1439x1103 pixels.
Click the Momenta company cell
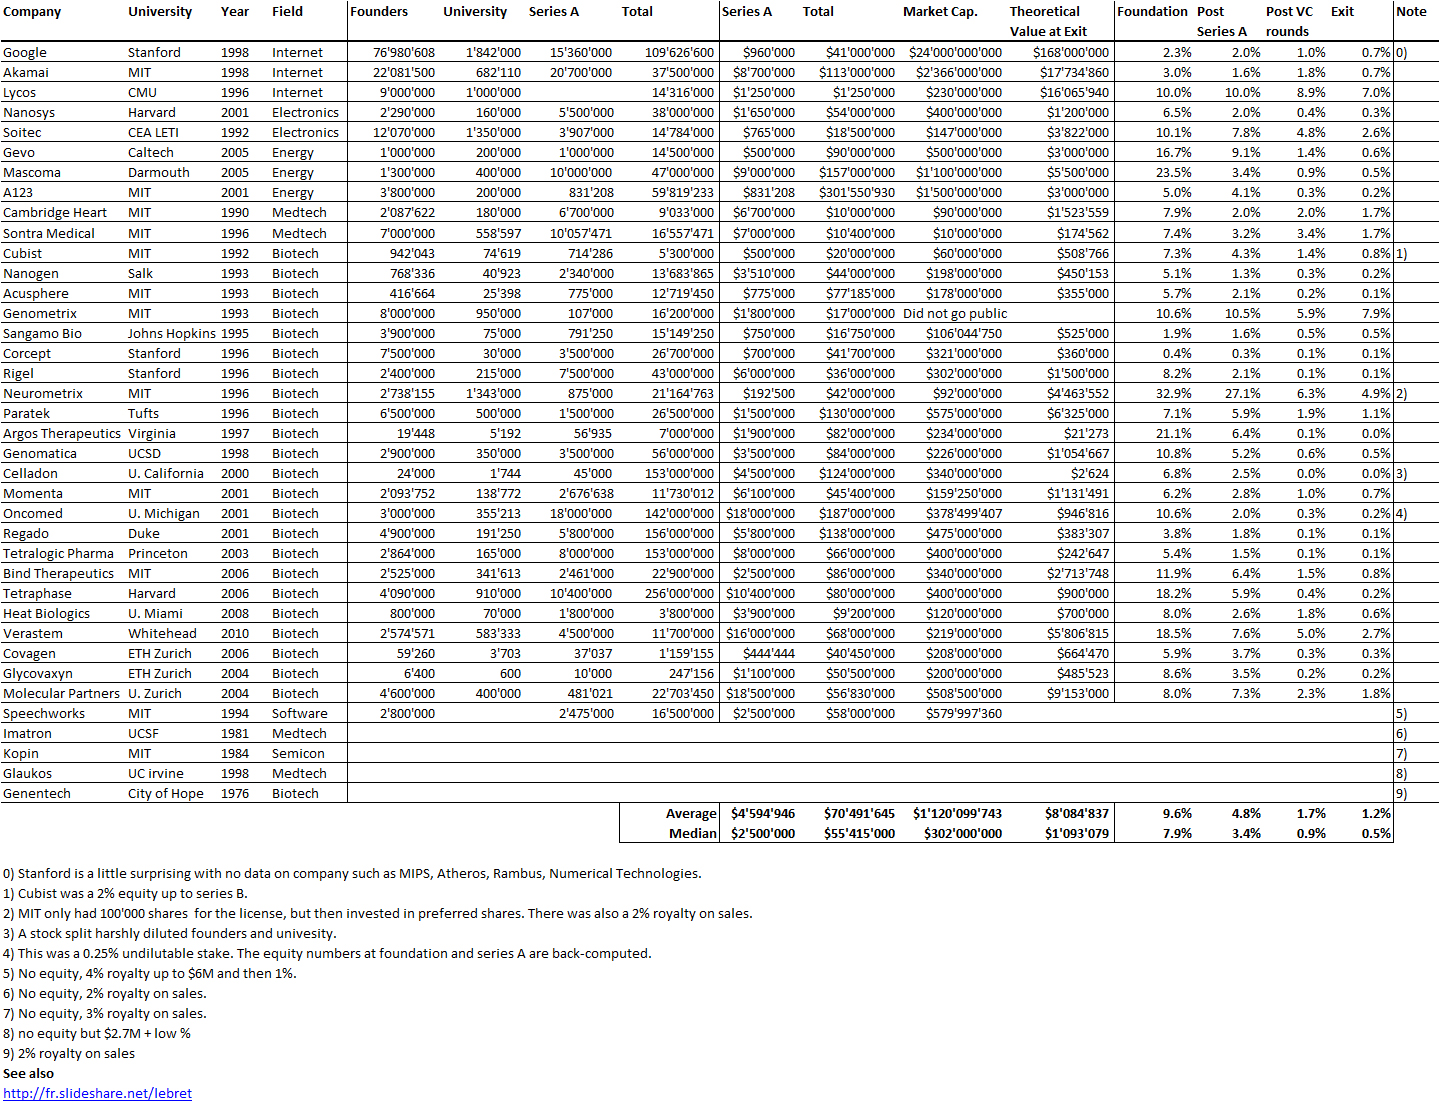pyautogui.click(x=33, y=493)
